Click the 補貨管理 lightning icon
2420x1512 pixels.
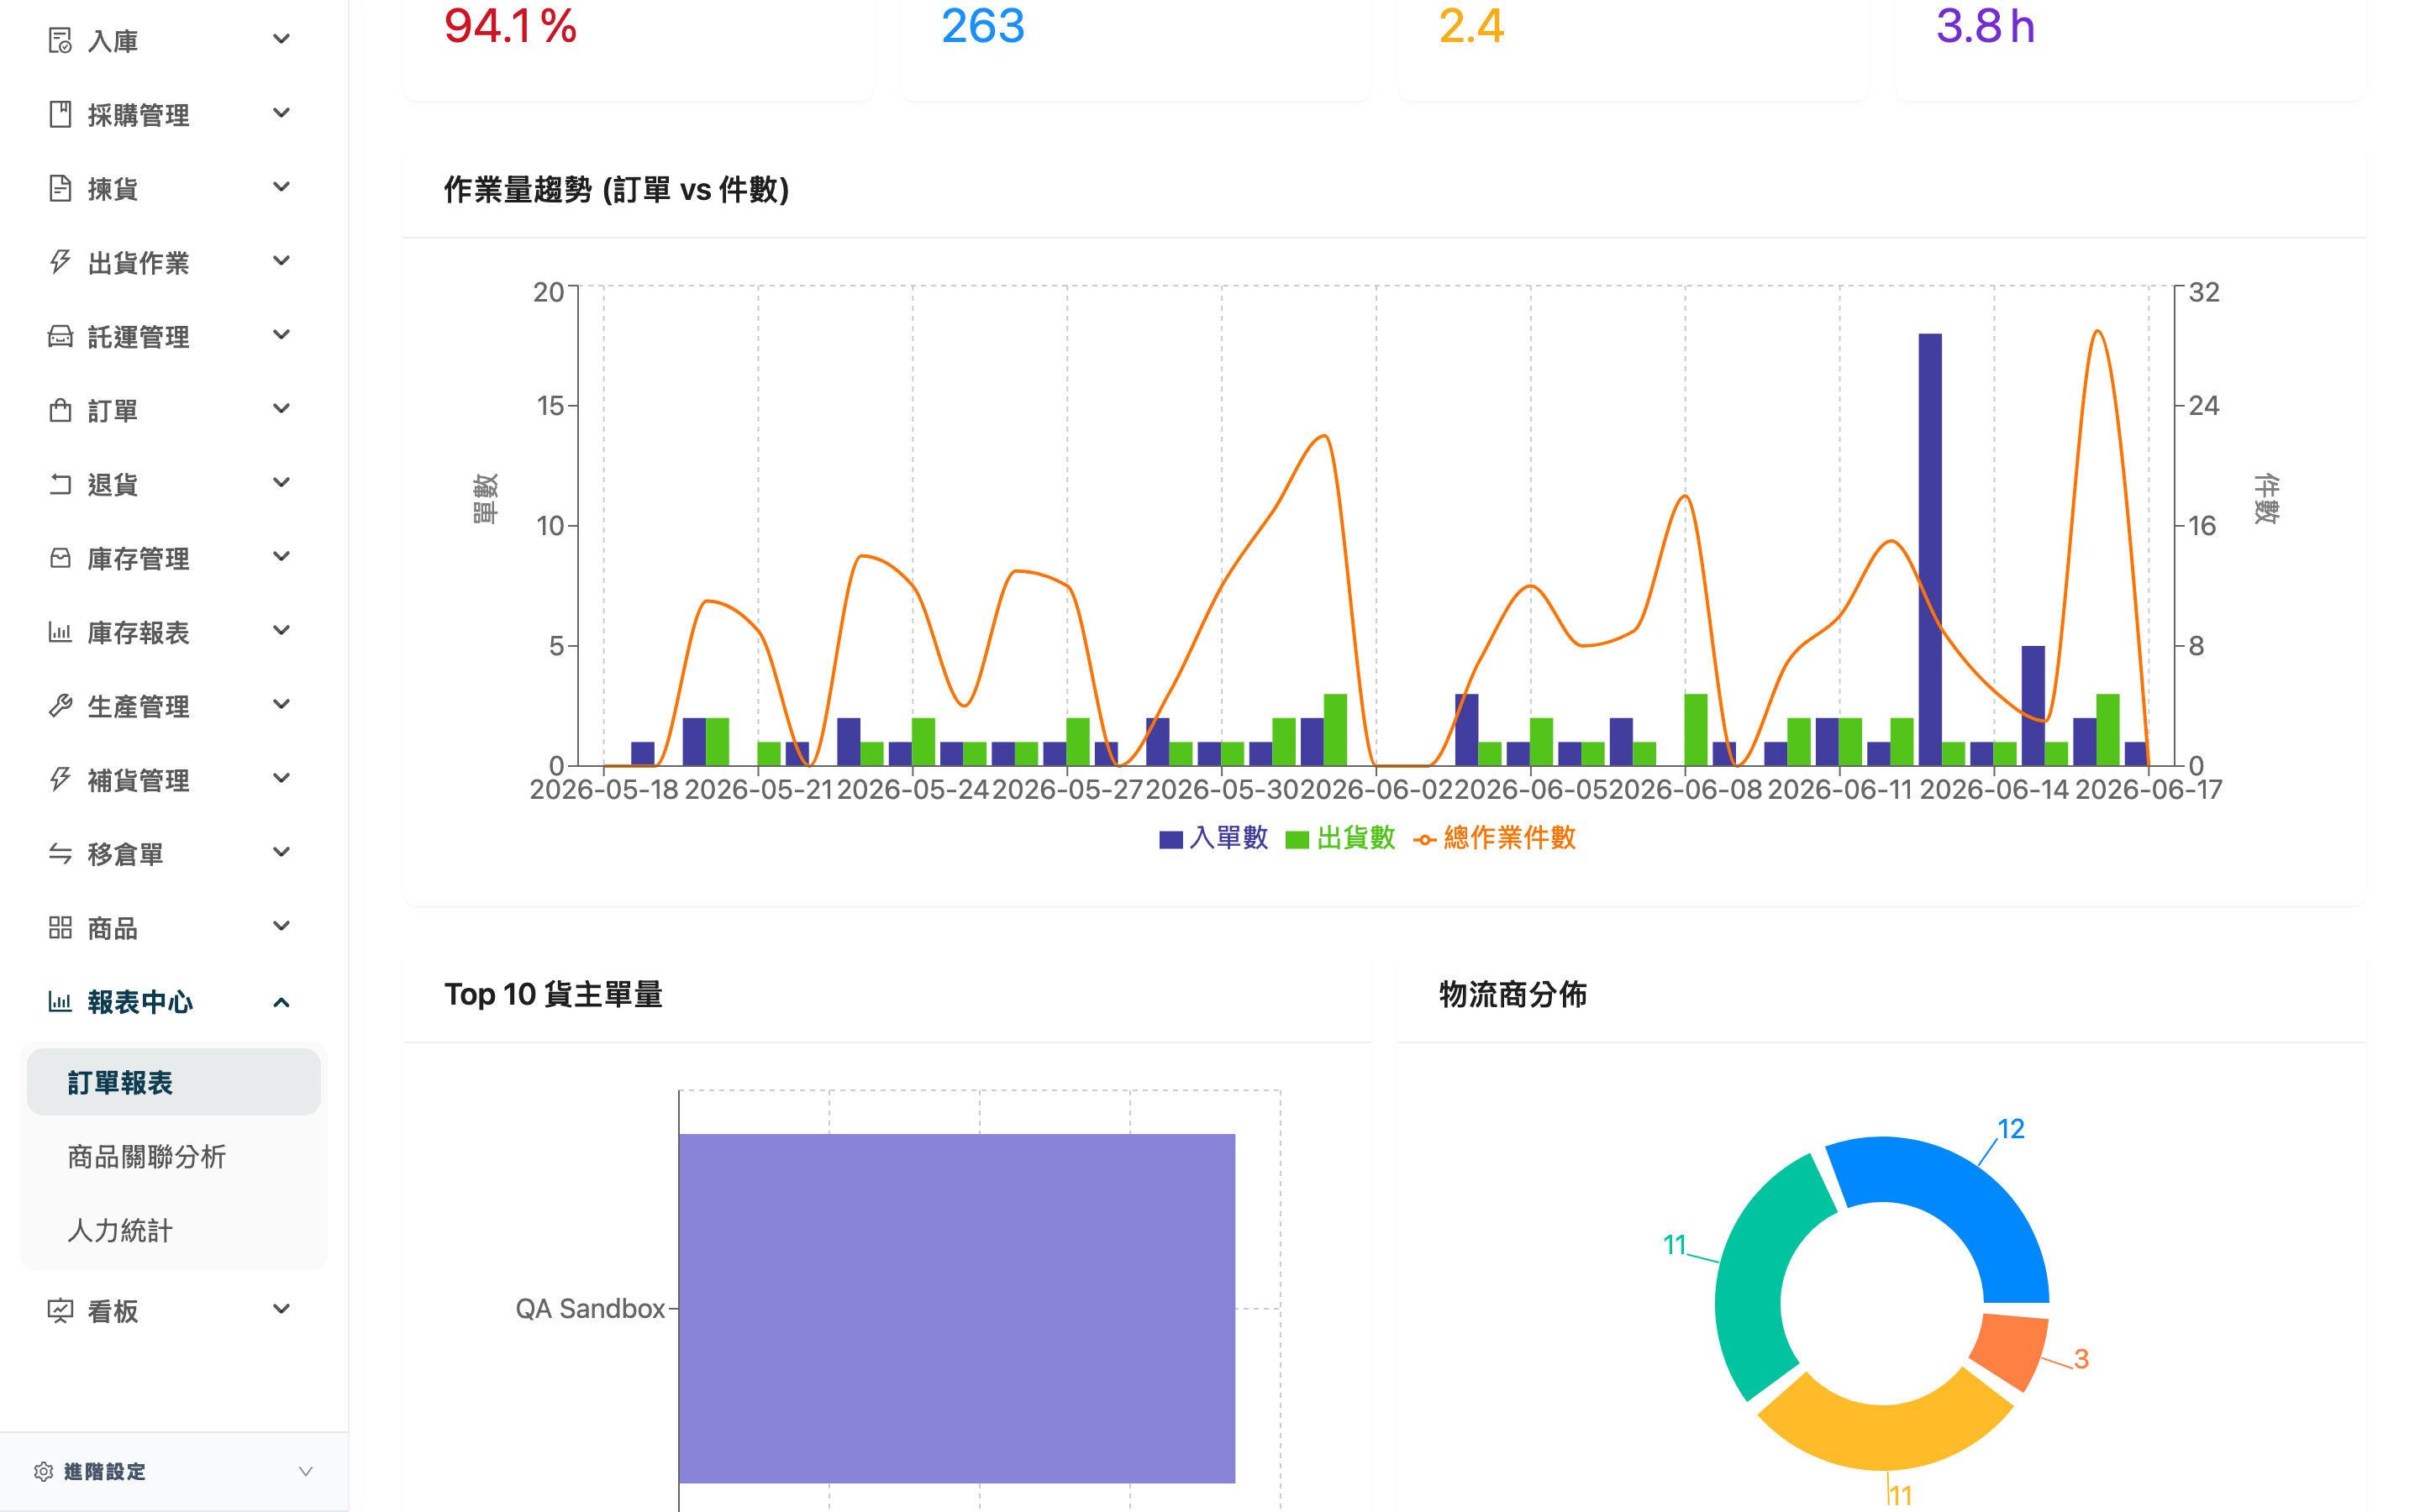pyautogui.click(x=60, y=780)
